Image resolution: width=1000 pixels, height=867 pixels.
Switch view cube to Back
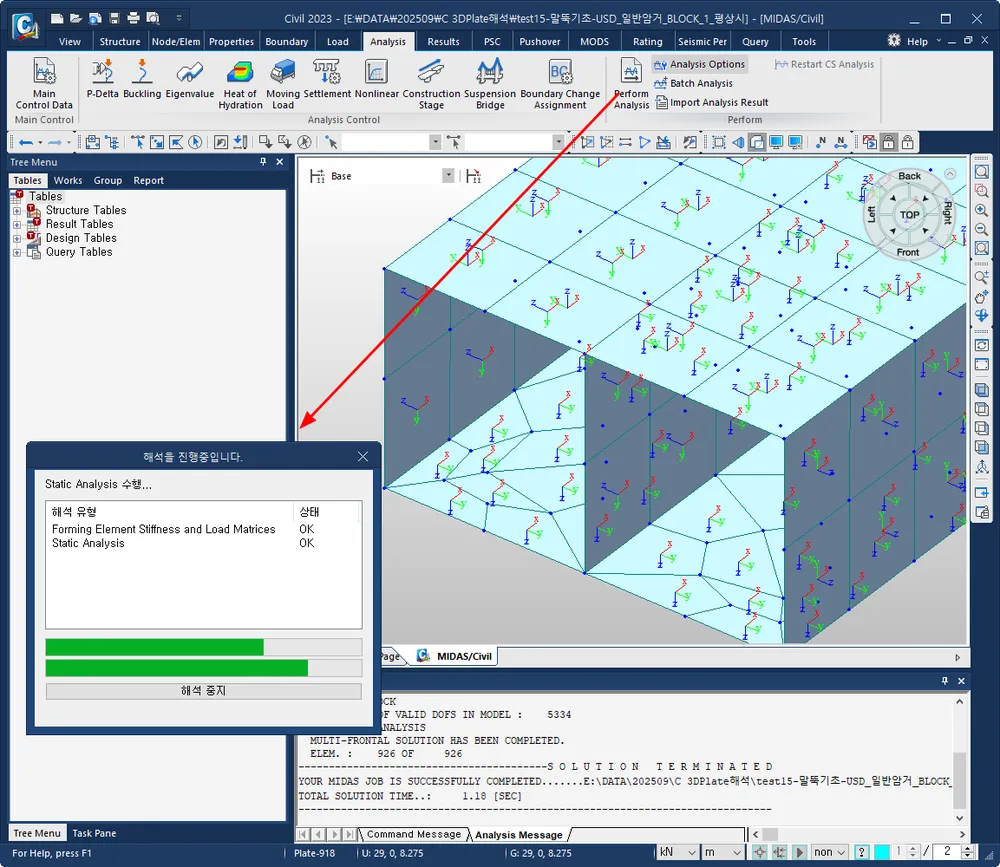click(x=909, y=176)
